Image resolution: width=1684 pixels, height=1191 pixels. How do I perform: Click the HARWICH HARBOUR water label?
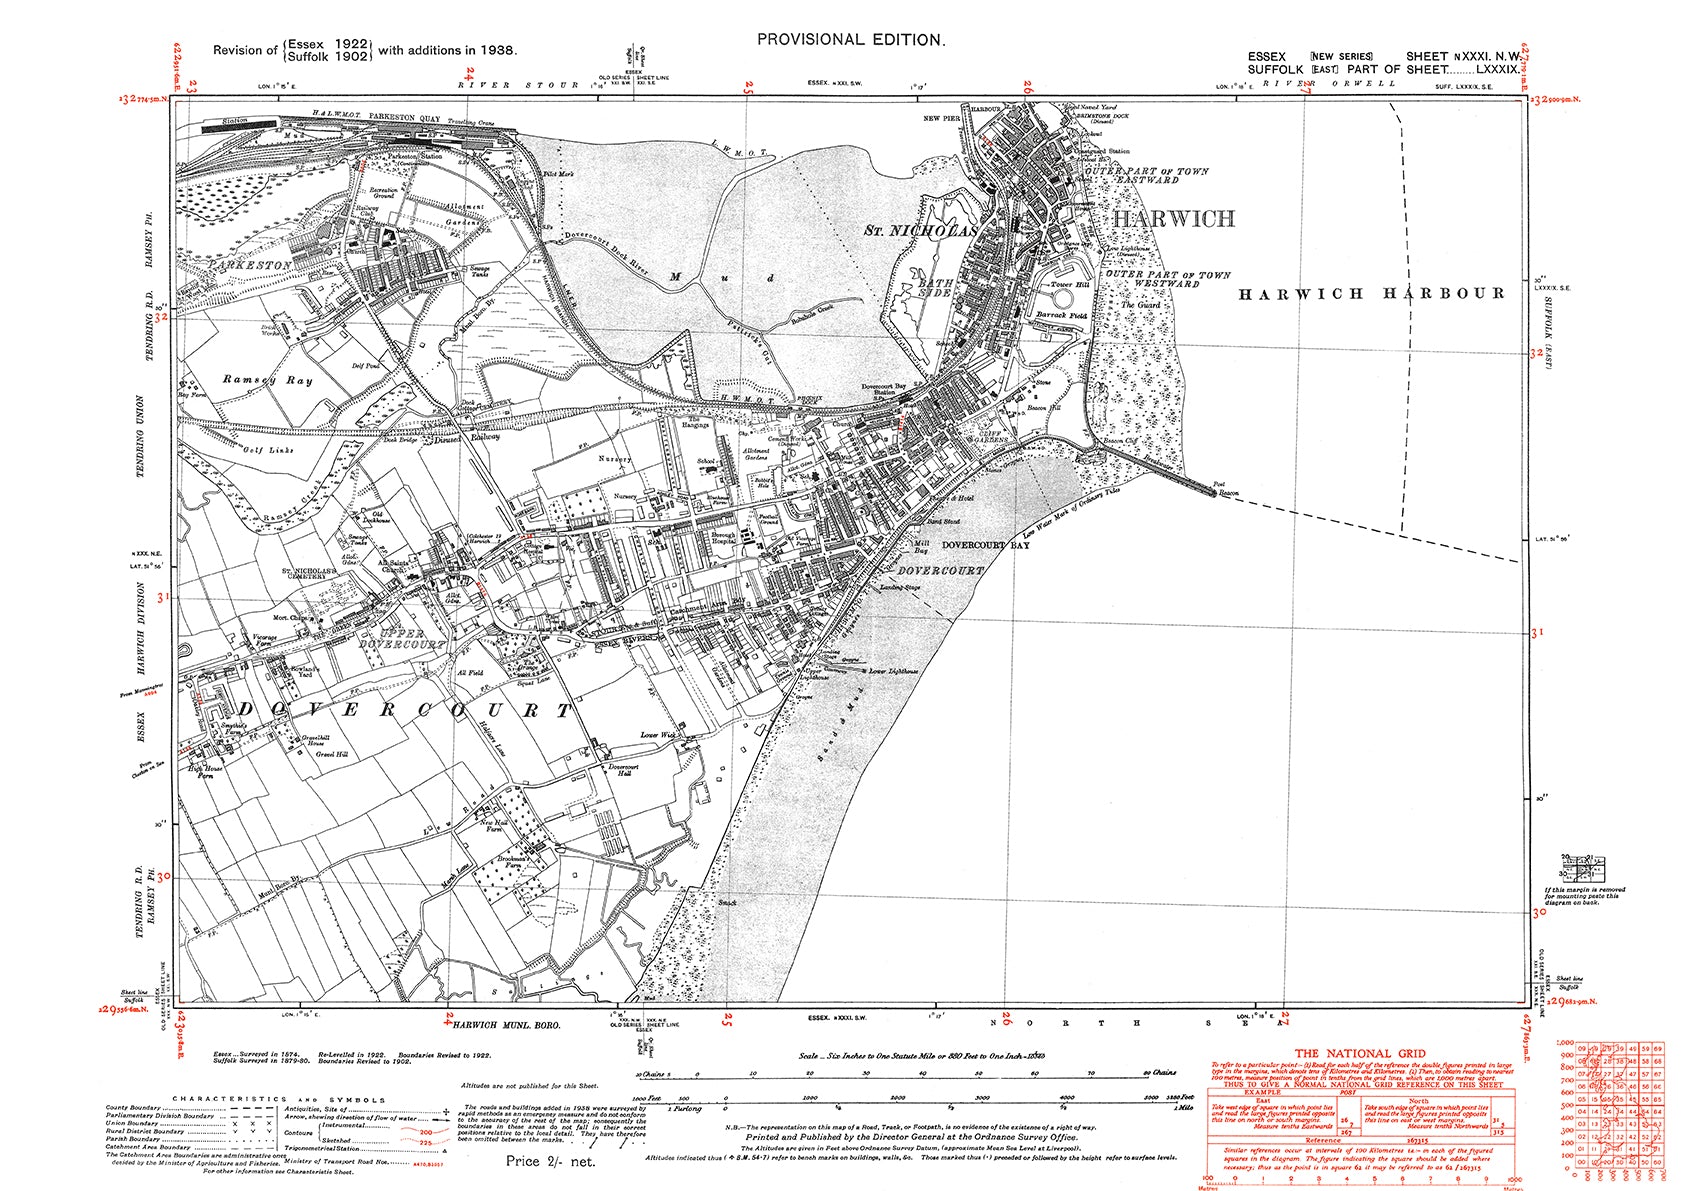coord(1371,294)
